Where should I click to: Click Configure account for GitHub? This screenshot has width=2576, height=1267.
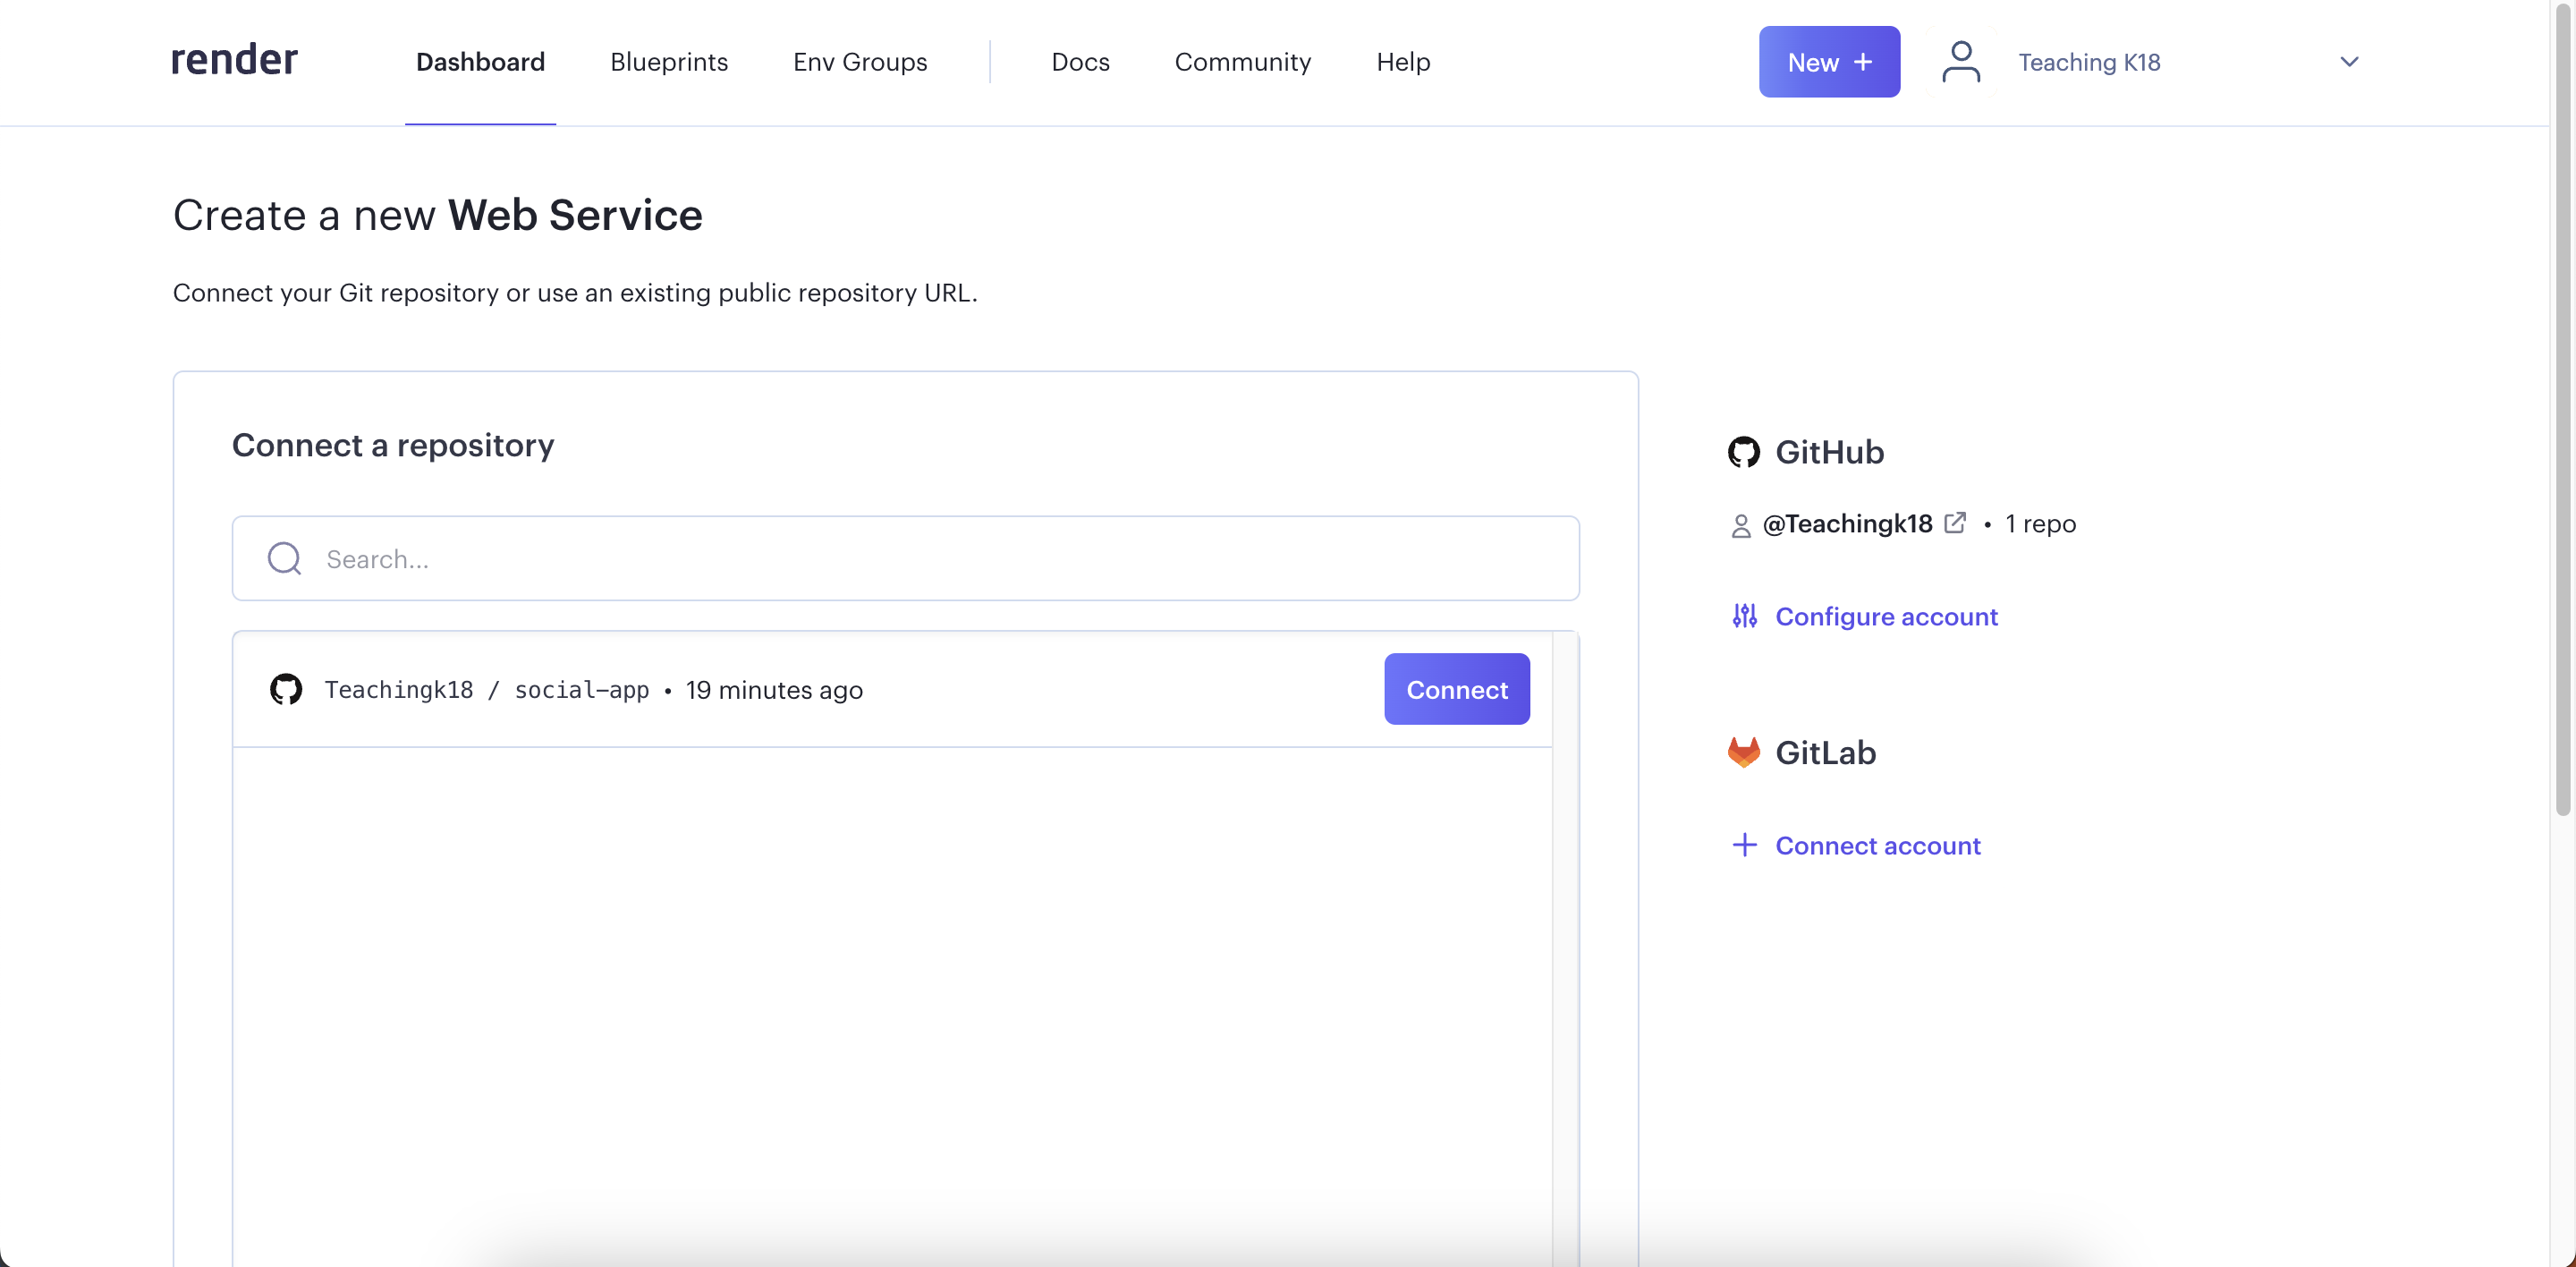point(1886,616)
